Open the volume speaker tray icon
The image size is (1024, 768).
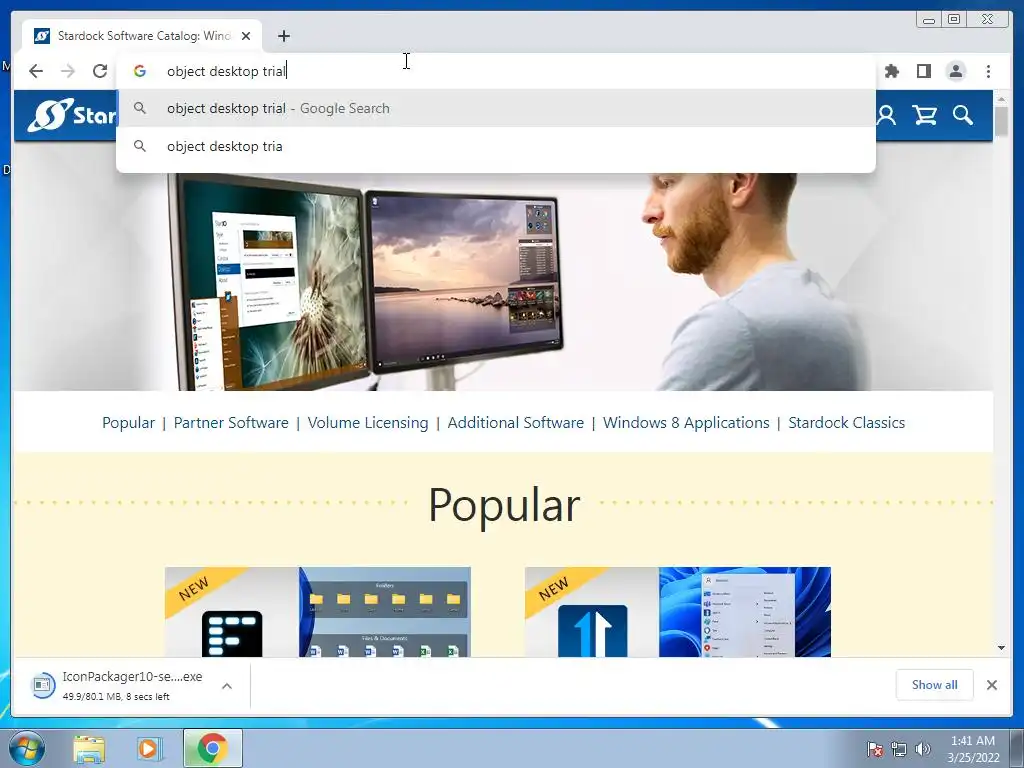click(923, 749)
